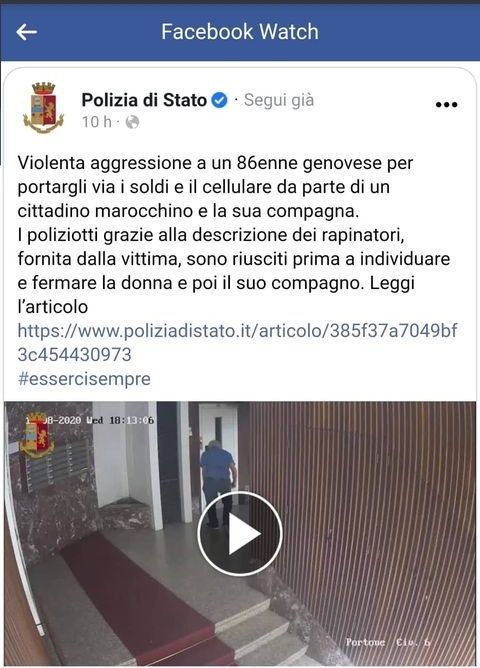The height and width of the screenshot is (668, 480).
Task: Click the Portone Civ. 6 camera label
Action: [x=388, y=642]
